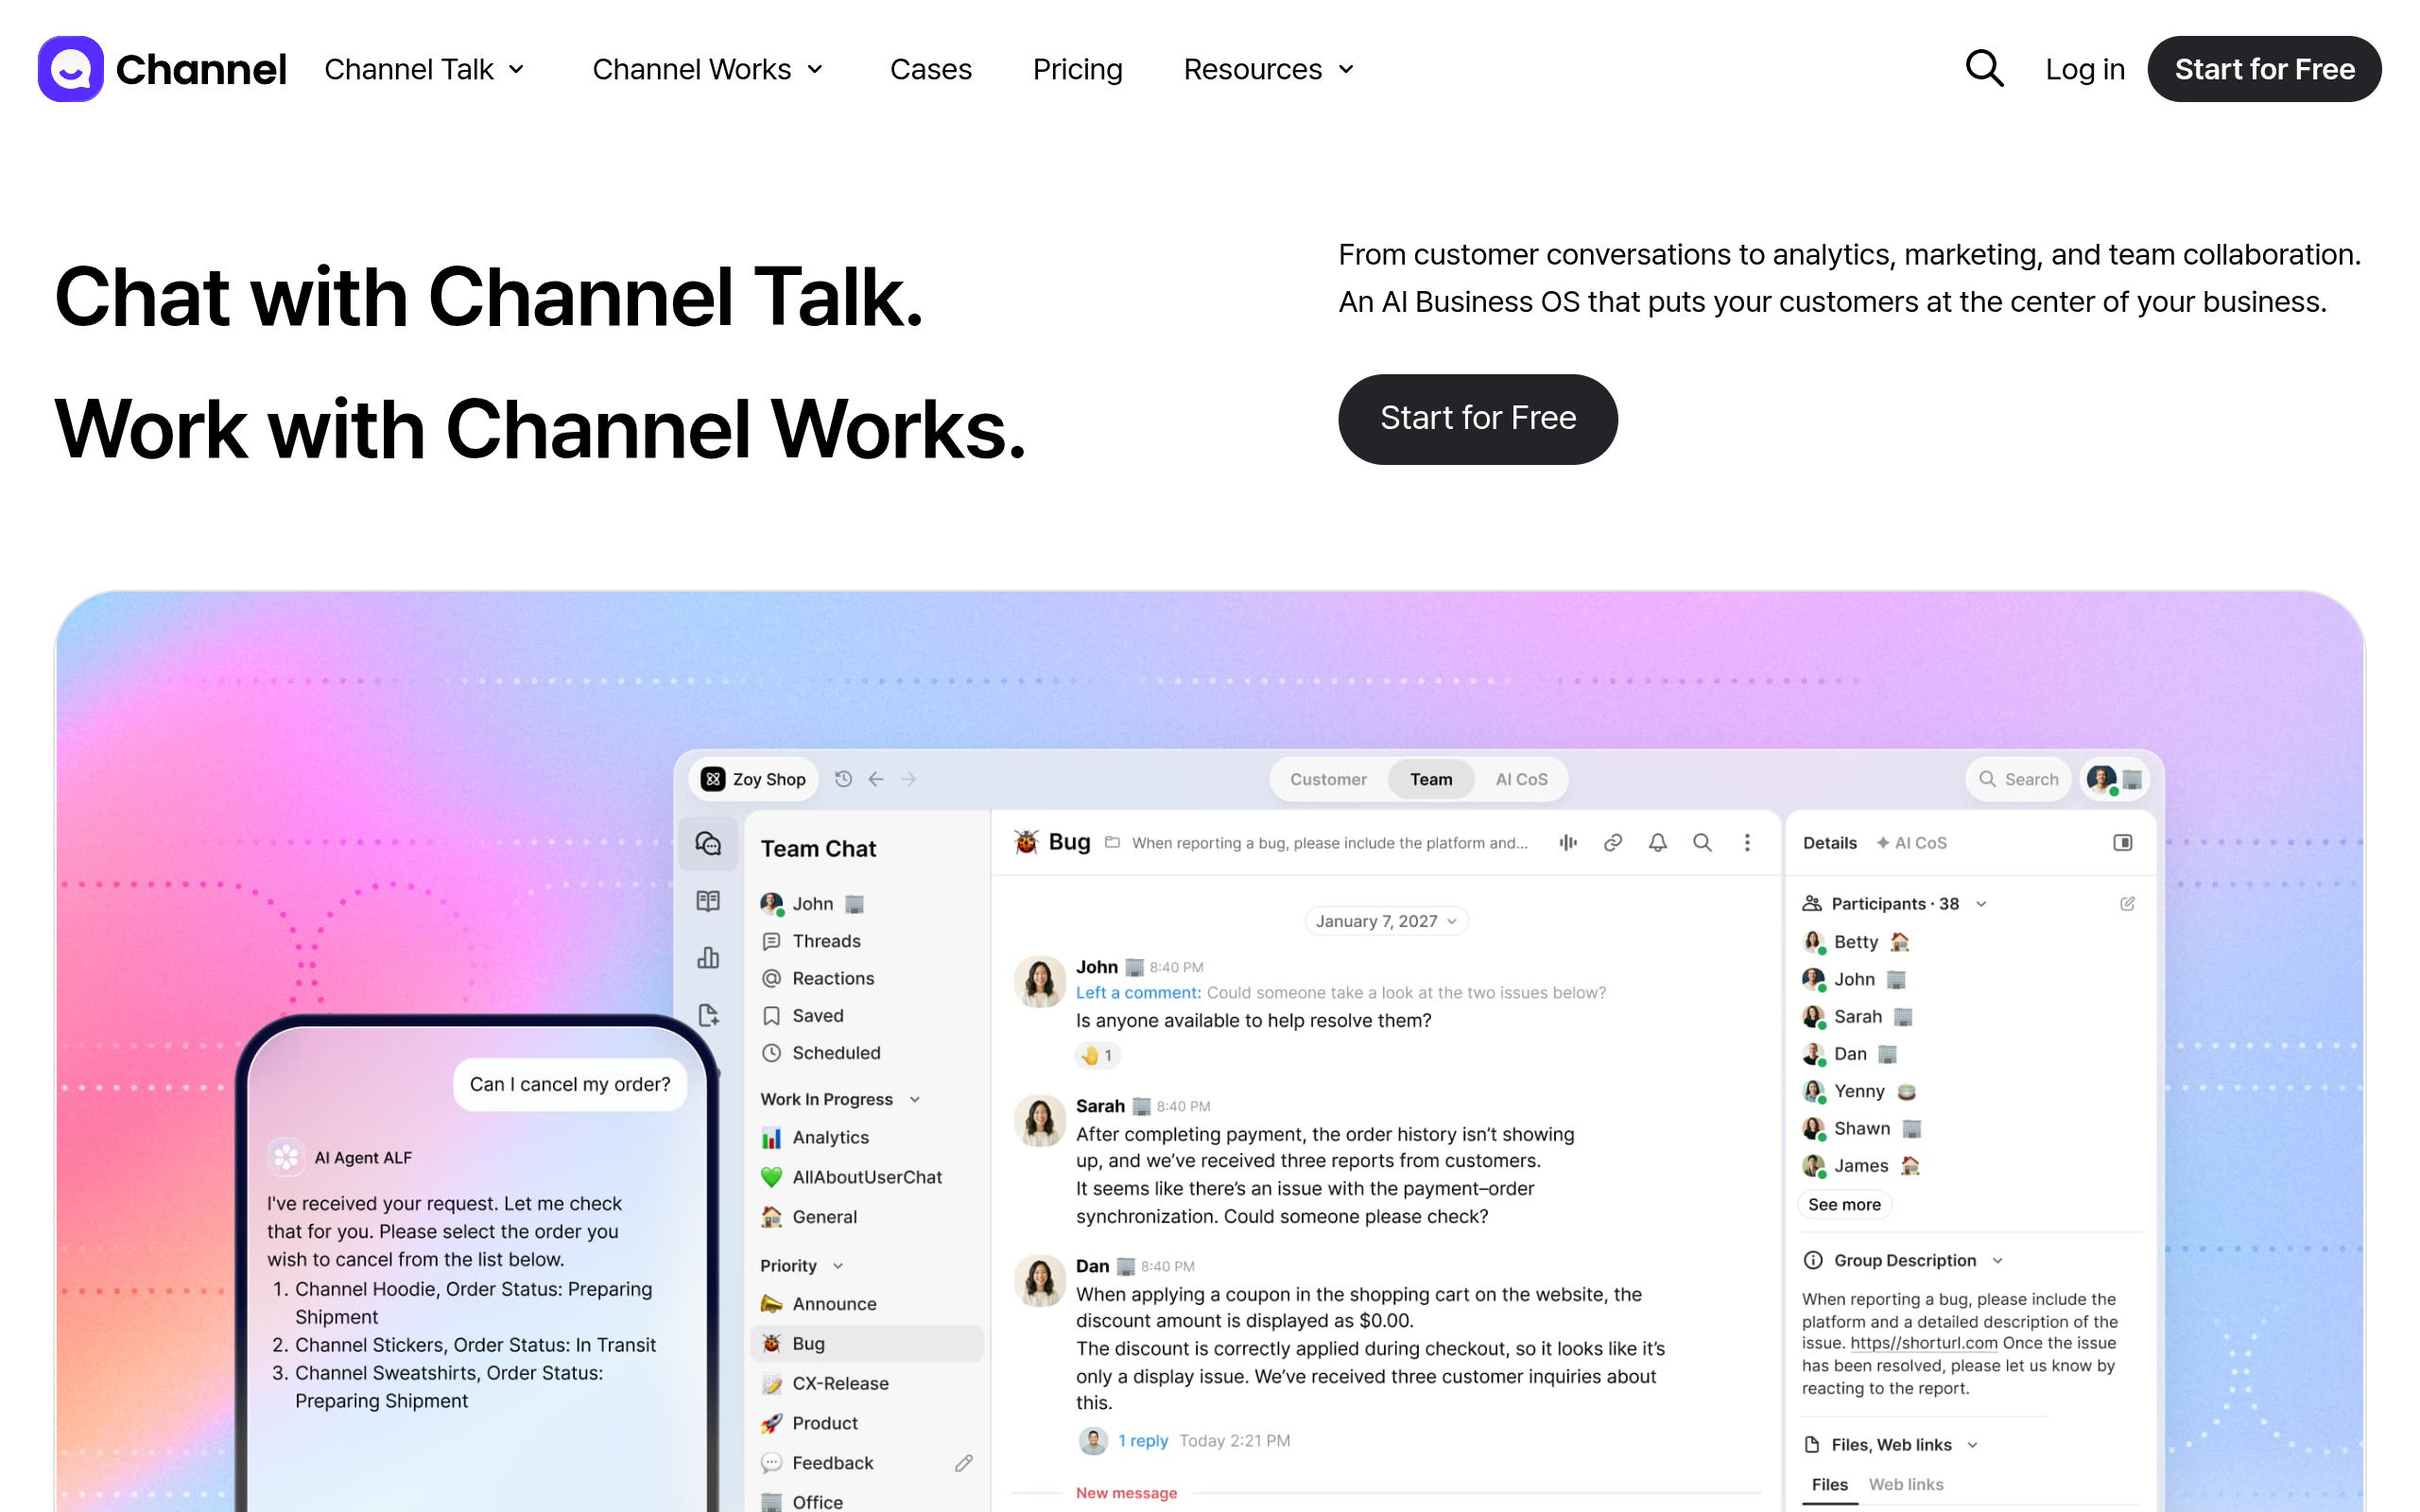
Task: Copy link via chain icon in Bug header
Action: tap(1613, 843)
